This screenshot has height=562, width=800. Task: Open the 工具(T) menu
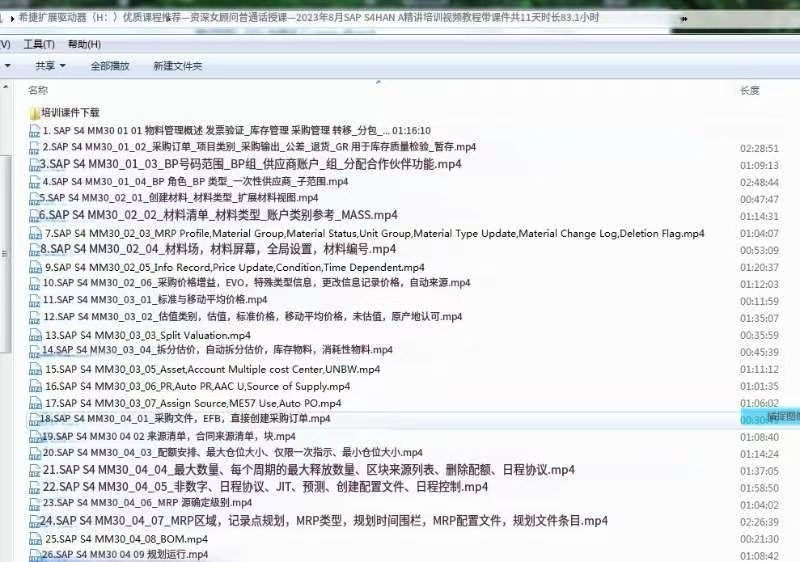tap(39, 45)
